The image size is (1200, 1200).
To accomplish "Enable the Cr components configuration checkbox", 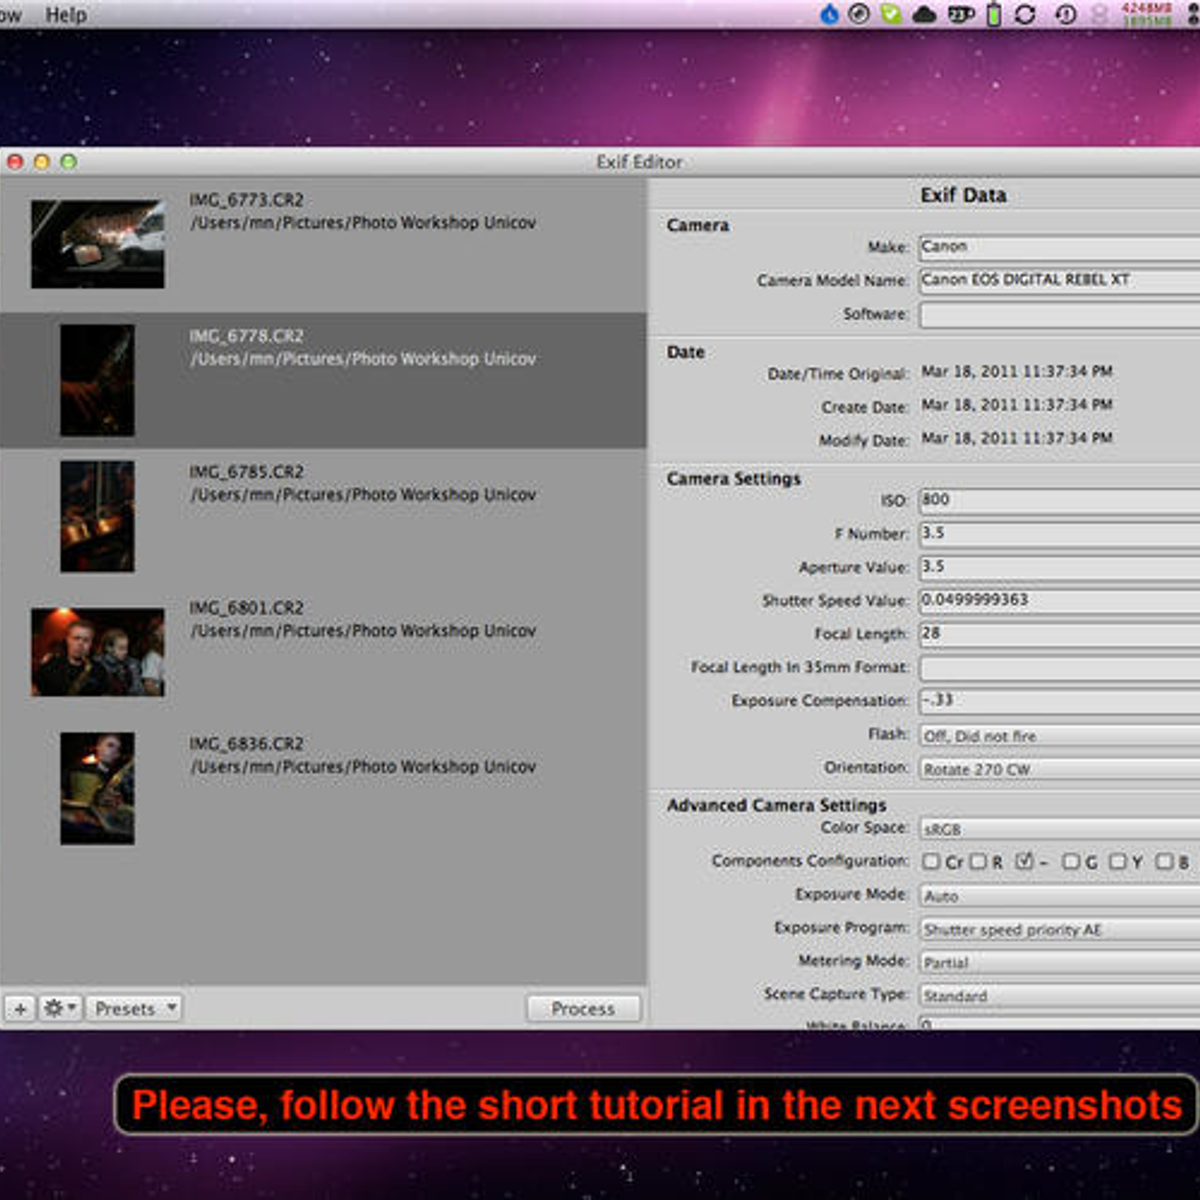I will point(930,860).
